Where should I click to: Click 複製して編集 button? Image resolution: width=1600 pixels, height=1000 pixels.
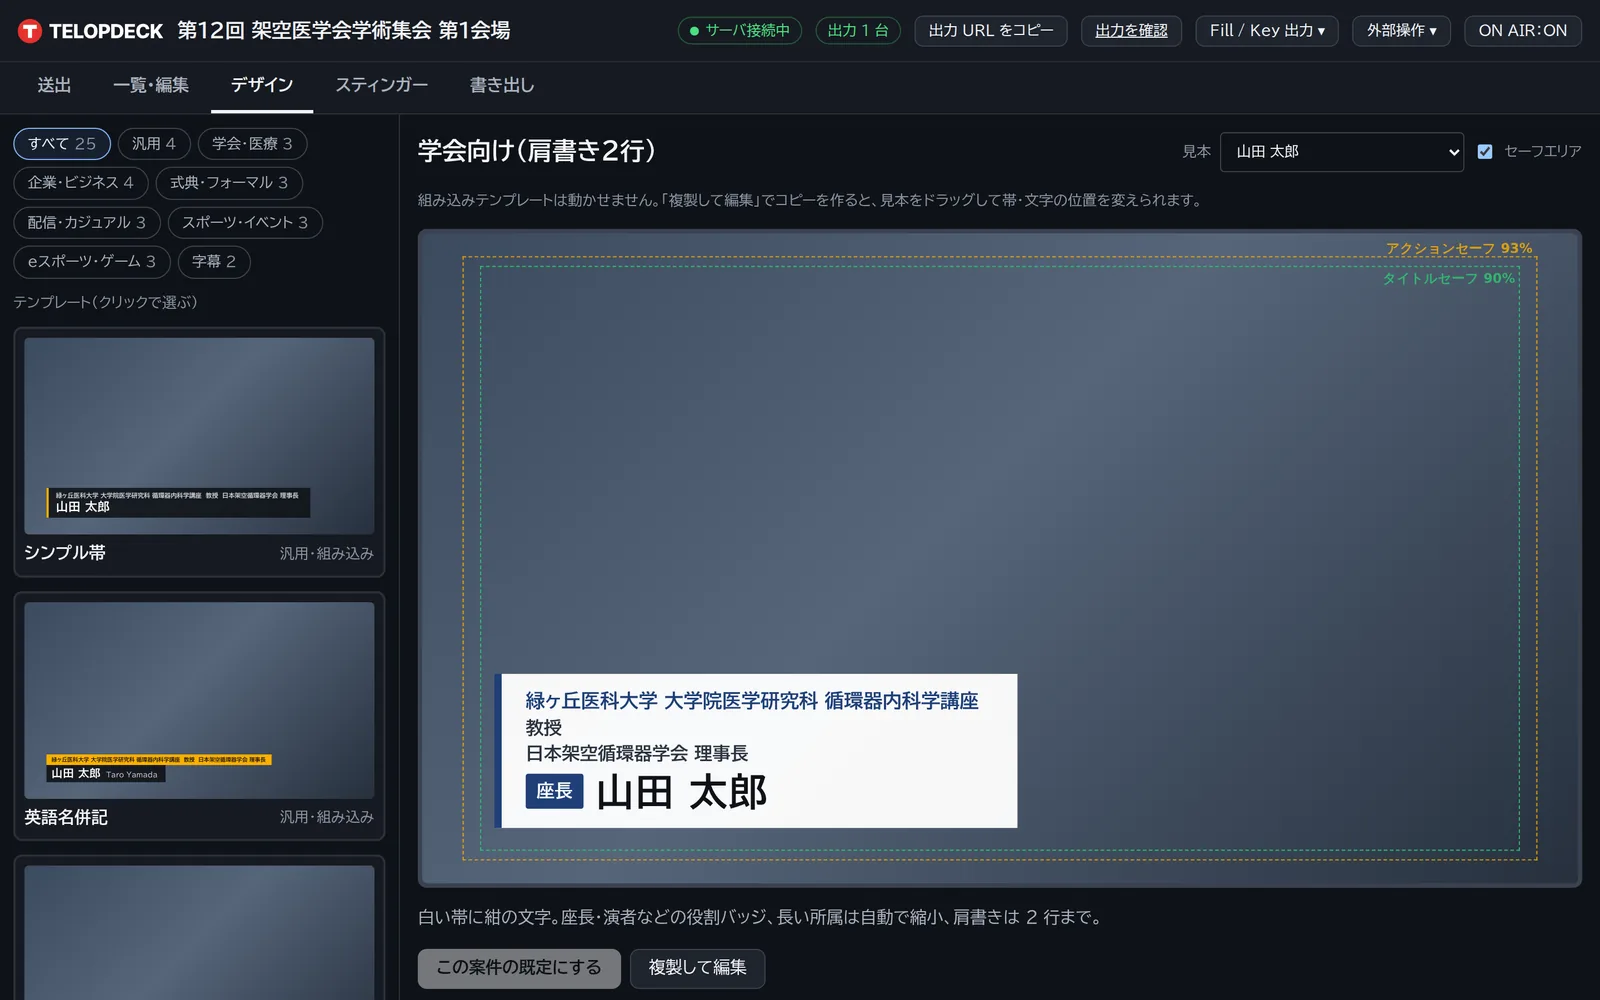click(697, 968)
